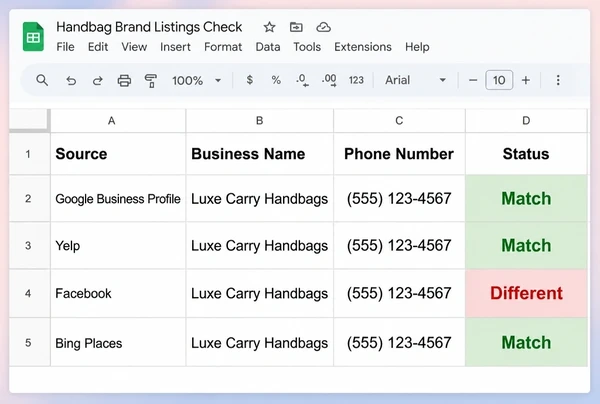Format as currency with dollar icon
The image size is (600, 404).
[249, 80]
